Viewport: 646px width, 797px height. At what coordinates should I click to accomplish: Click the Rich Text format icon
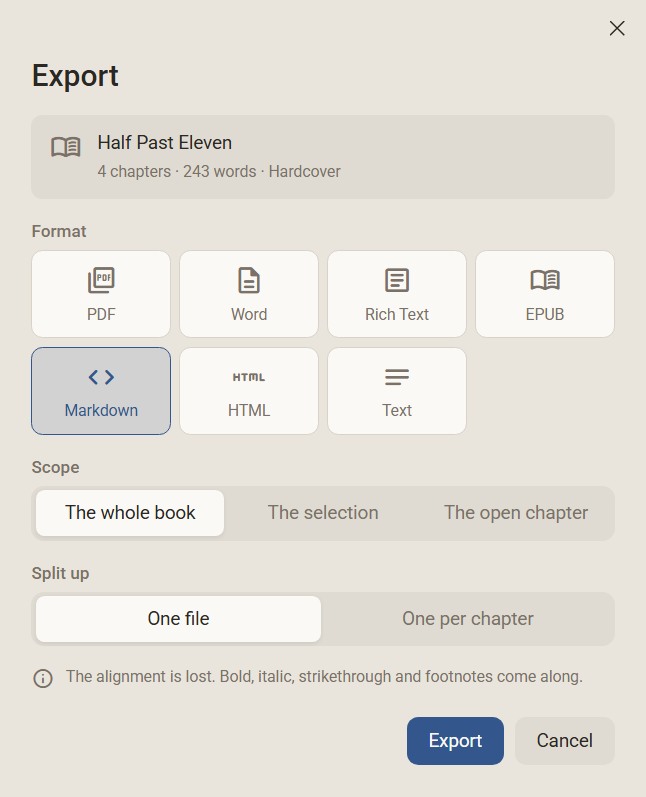[397, 280]
